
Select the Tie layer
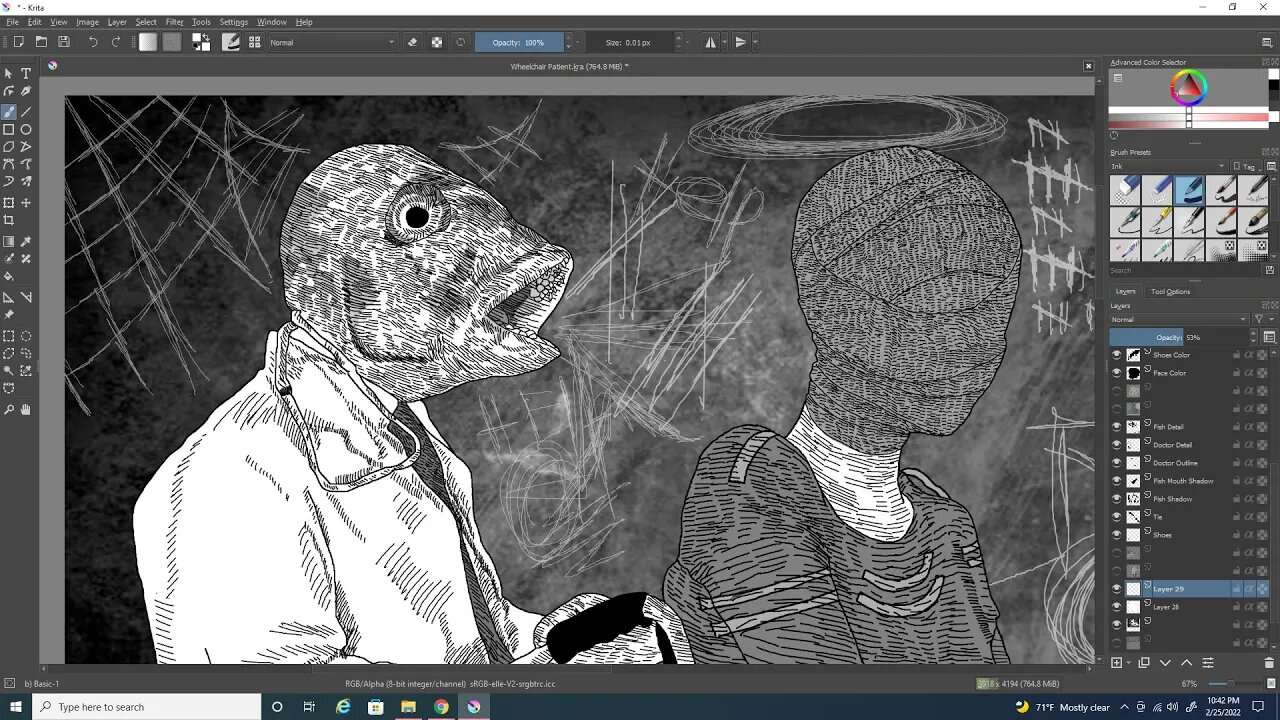coord(1158,517)
